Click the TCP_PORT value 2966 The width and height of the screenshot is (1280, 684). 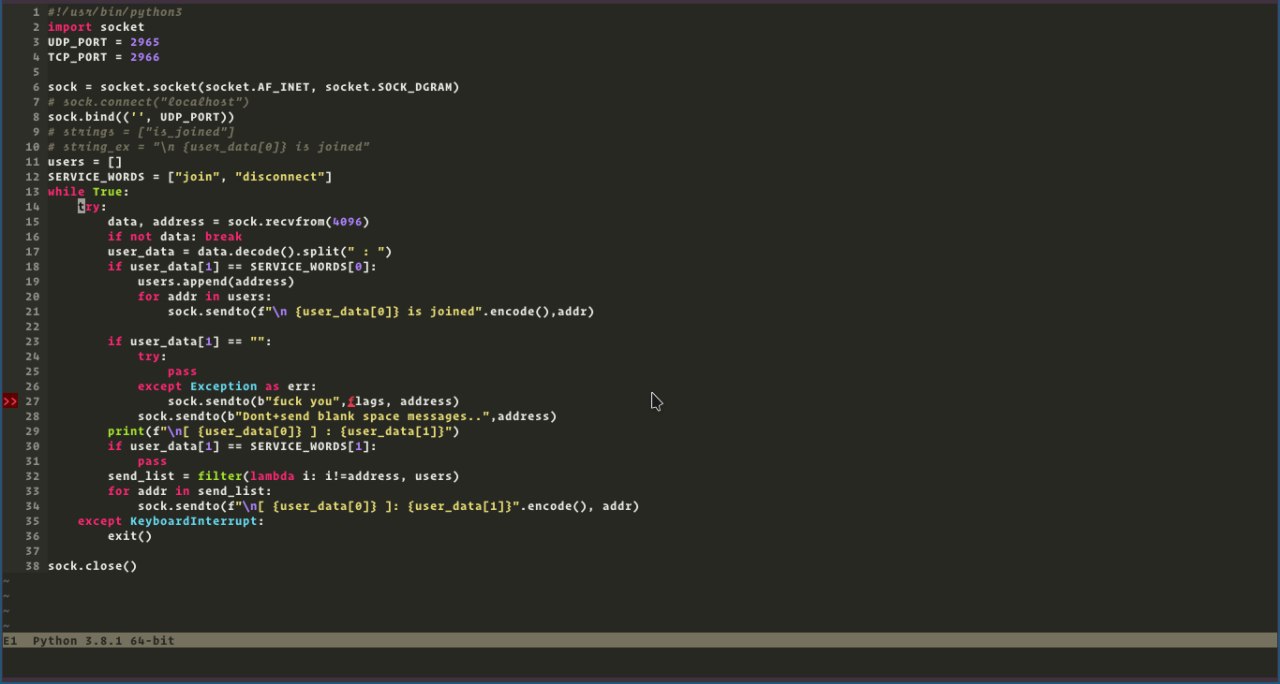click(x=145, y=57)
